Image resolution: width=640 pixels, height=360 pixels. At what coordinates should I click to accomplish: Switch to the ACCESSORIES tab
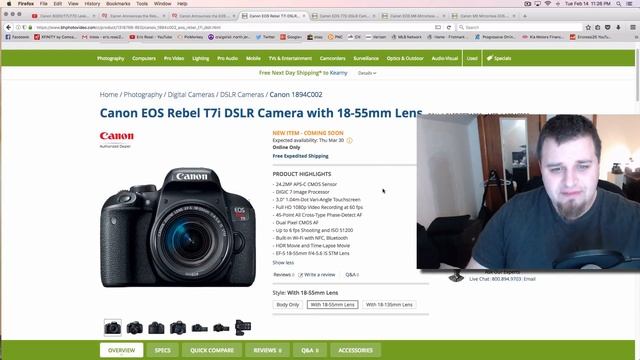click(356, 350)
